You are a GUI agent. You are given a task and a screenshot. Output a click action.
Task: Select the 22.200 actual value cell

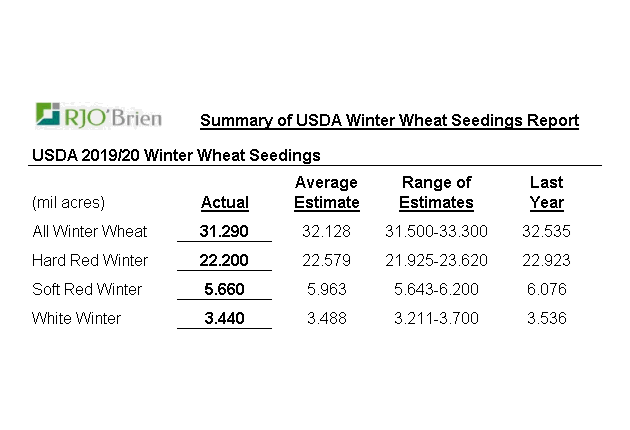(x=225, y=260)
